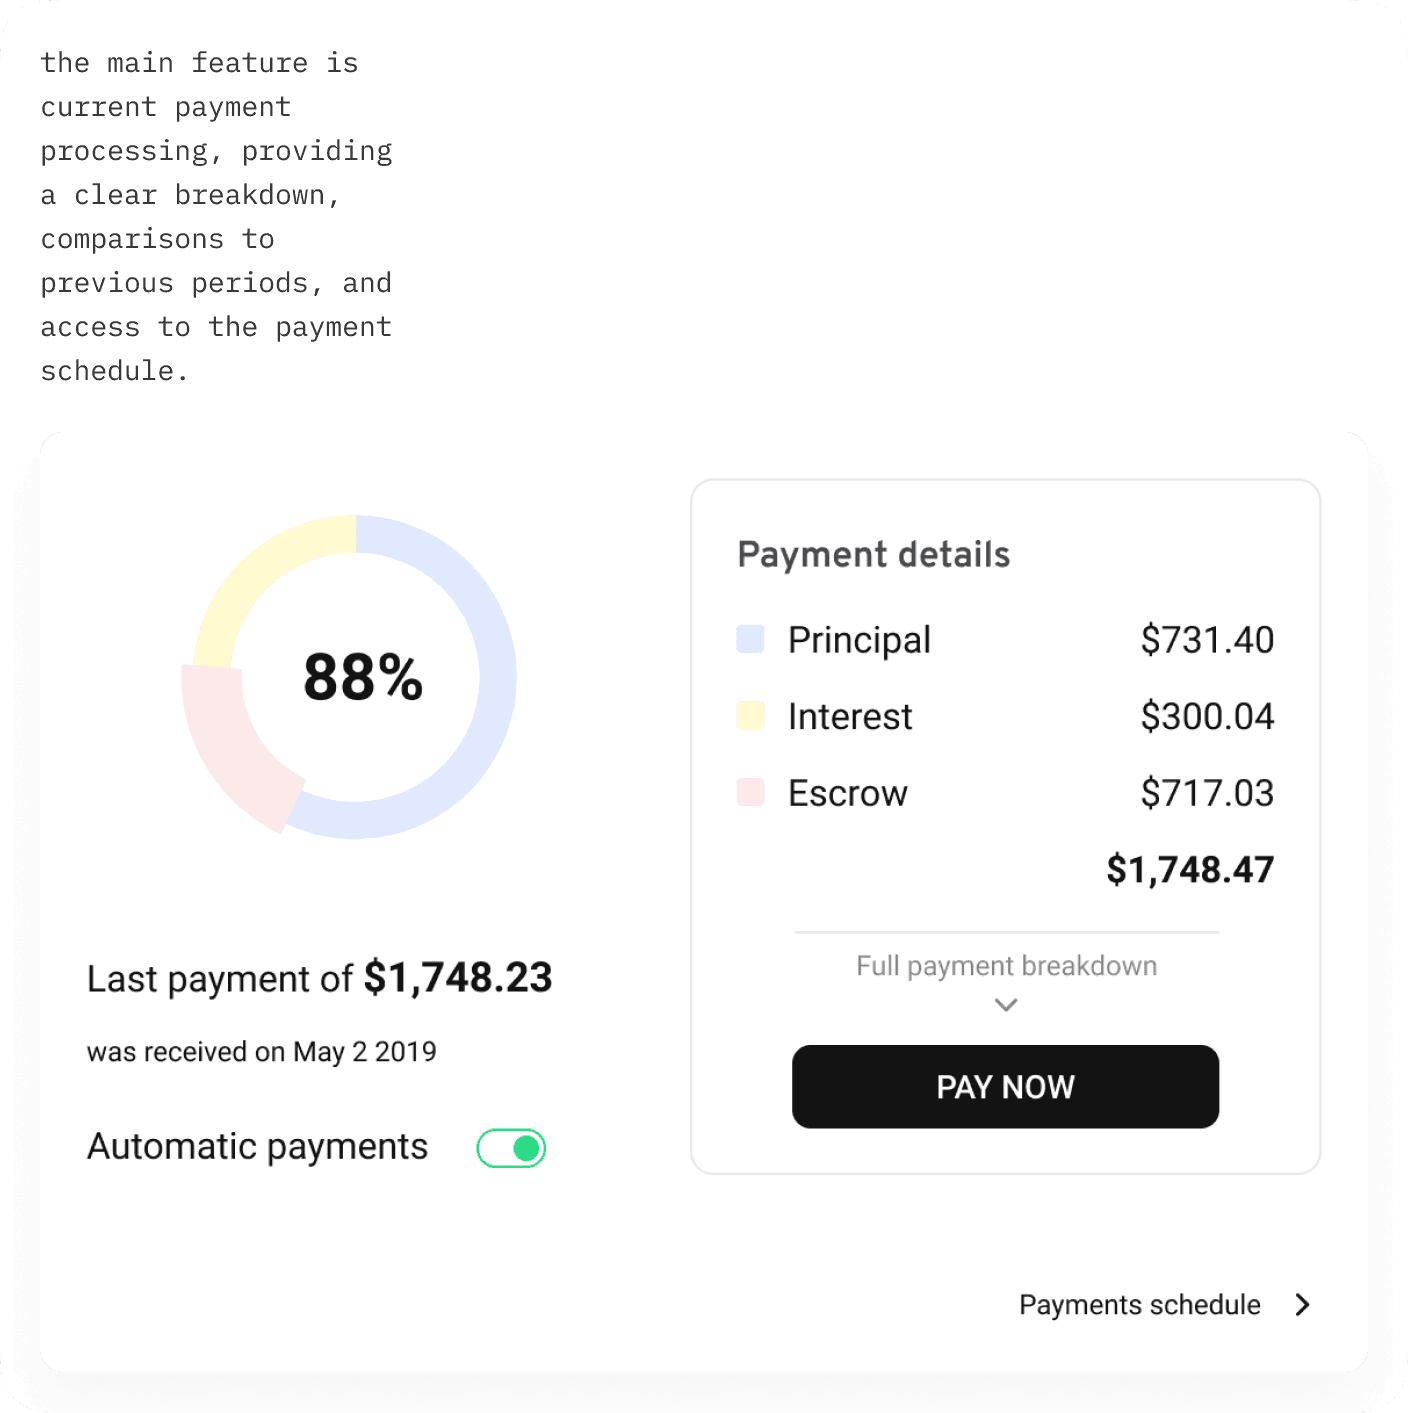The height and width of the screenshot is (1413, 1408).
Task: Click the Last payment of $1,748.23 text
Action: (319, 978)
